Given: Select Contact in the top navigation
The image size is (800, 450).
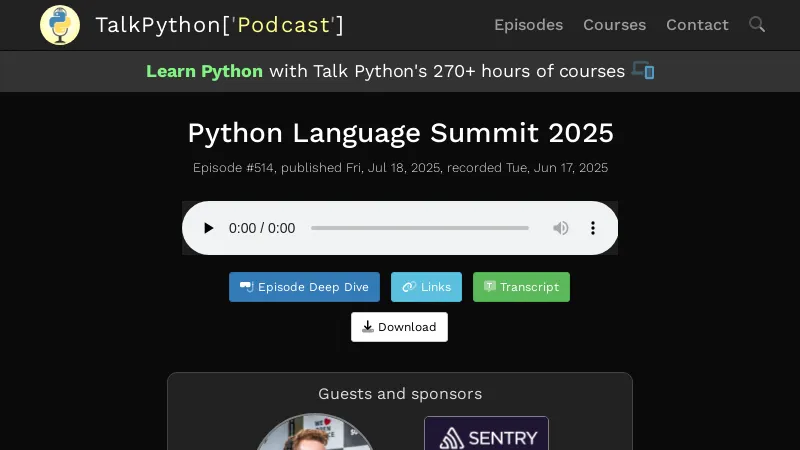Looking at the screenshot, I should click(697, 25).
